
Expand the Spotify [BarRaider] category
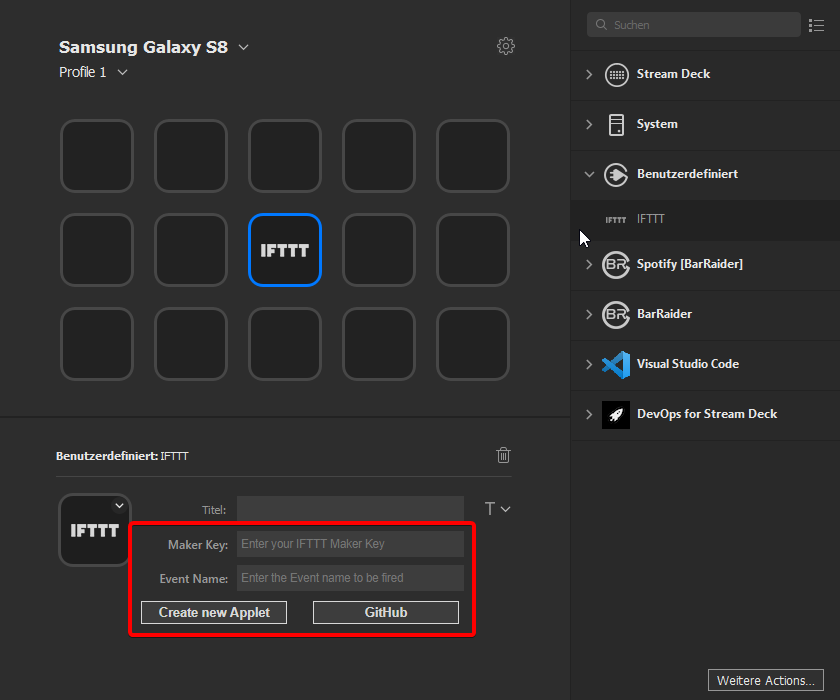[589, 265]
